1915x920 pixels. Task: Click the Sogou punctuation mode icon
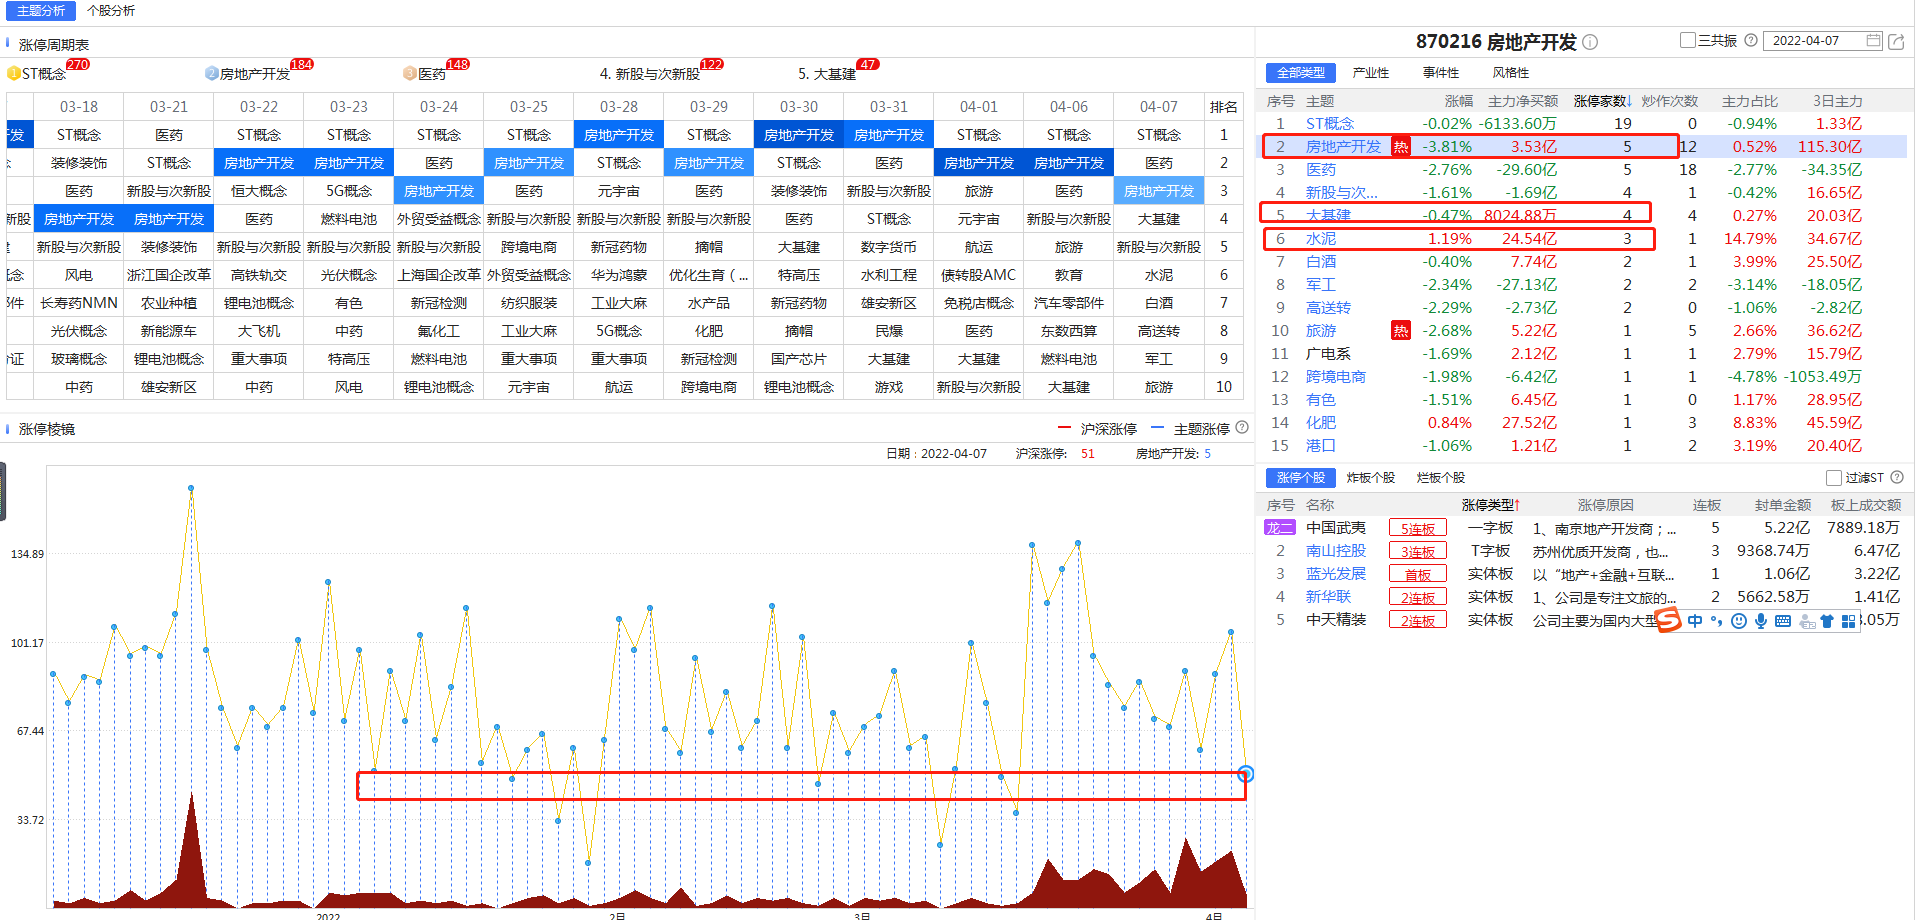(1717, 621)
